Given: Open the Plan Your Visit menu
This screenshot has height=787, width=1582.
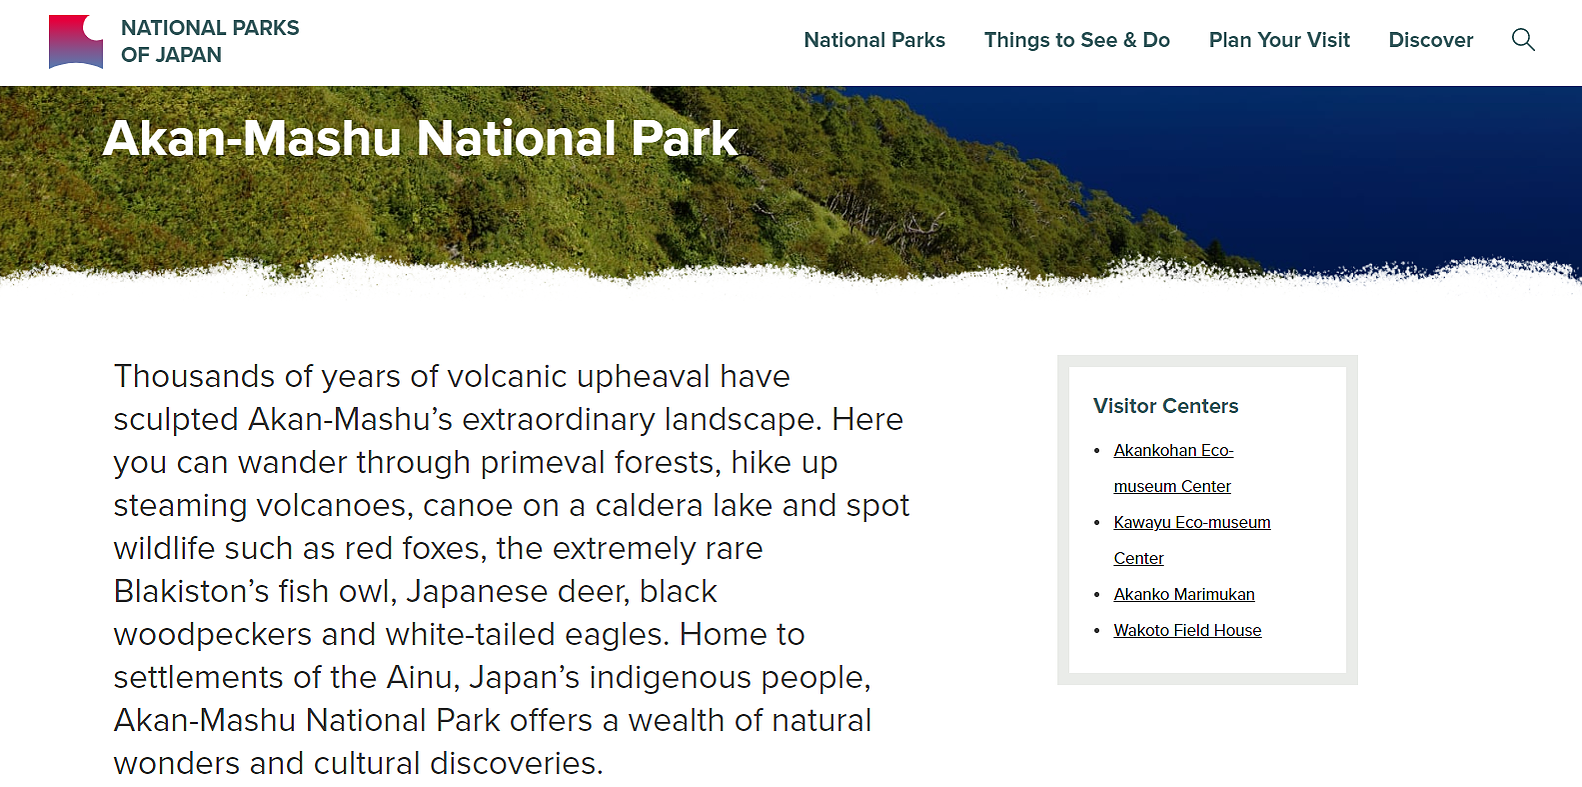Looking at the screenshot, I should click(1279, 40).
